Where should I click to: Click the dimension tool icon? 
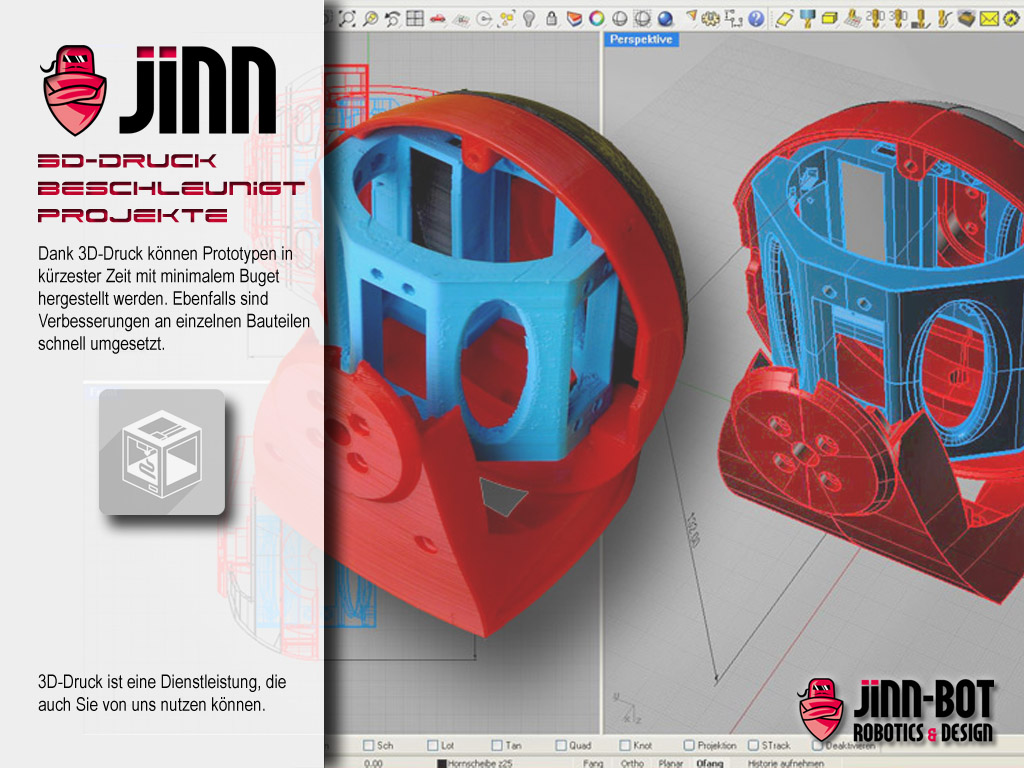(733, 18)
